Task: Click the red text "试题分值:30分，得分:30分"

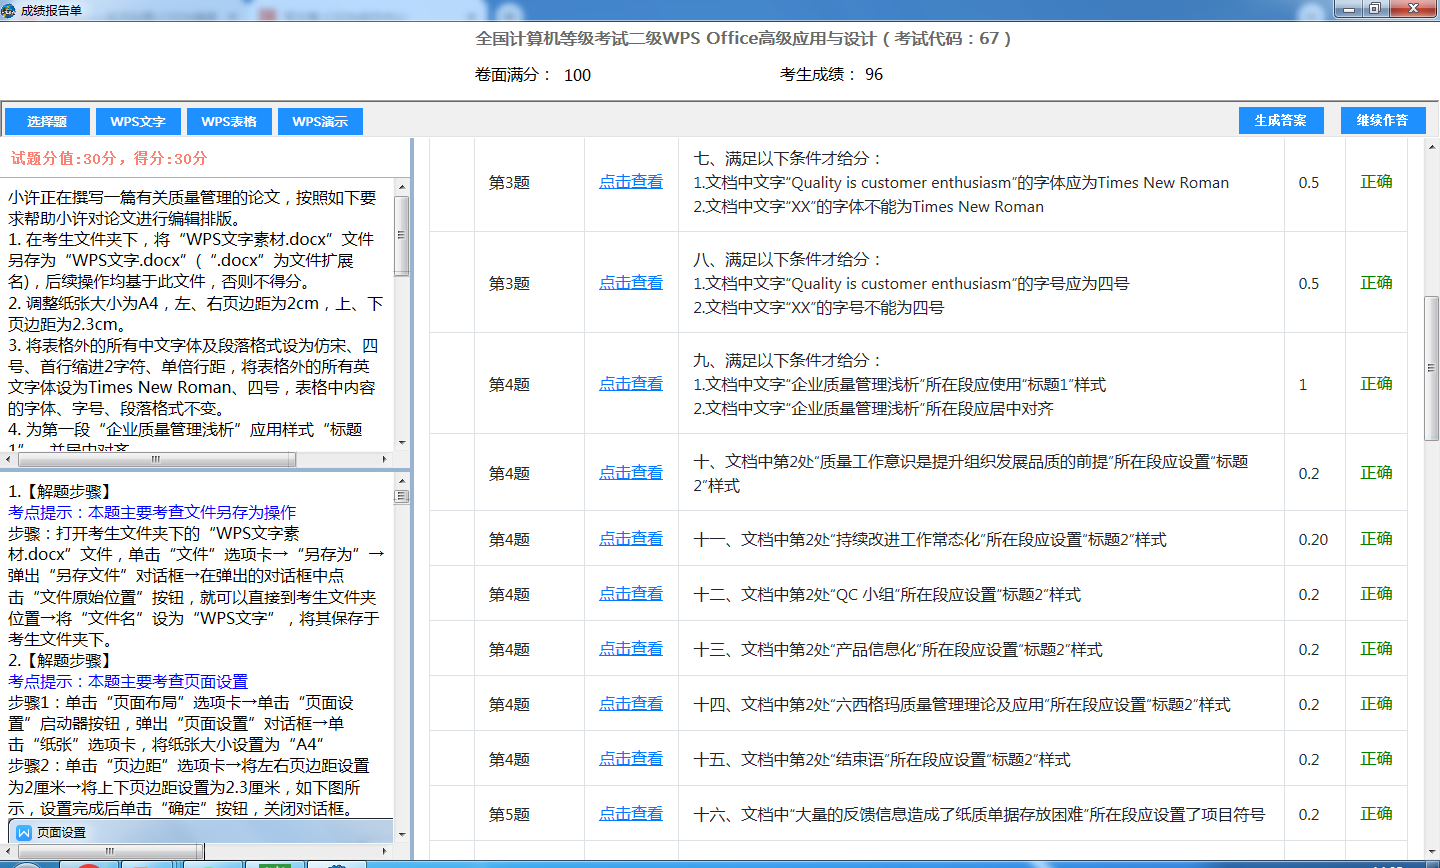Action: [x=109, y=158]
